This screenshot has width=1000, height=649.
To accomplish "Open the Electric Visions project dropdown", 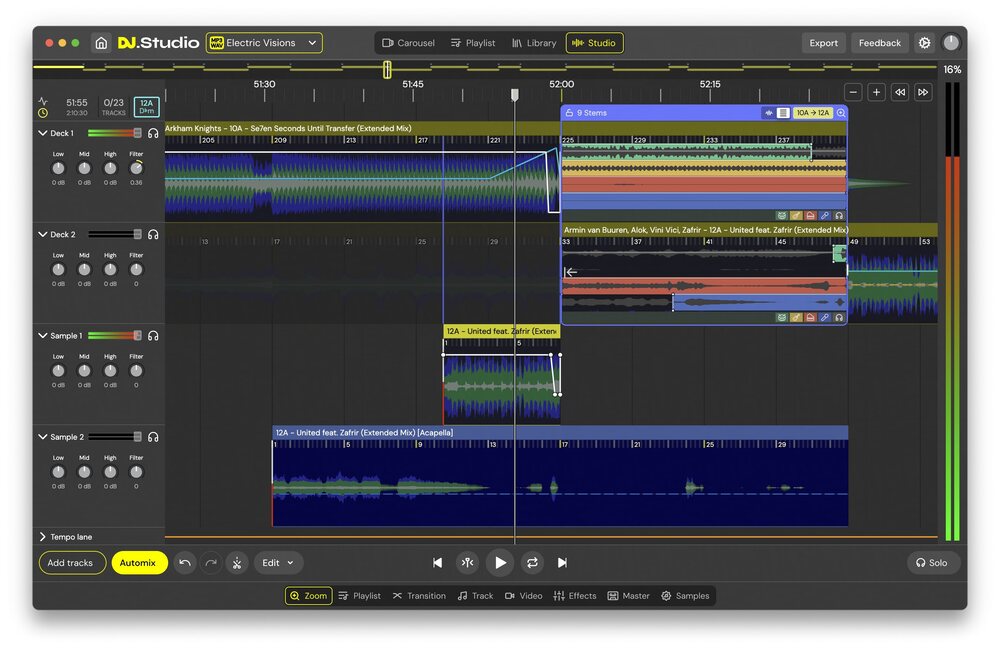I will click(x=265, y=43).
